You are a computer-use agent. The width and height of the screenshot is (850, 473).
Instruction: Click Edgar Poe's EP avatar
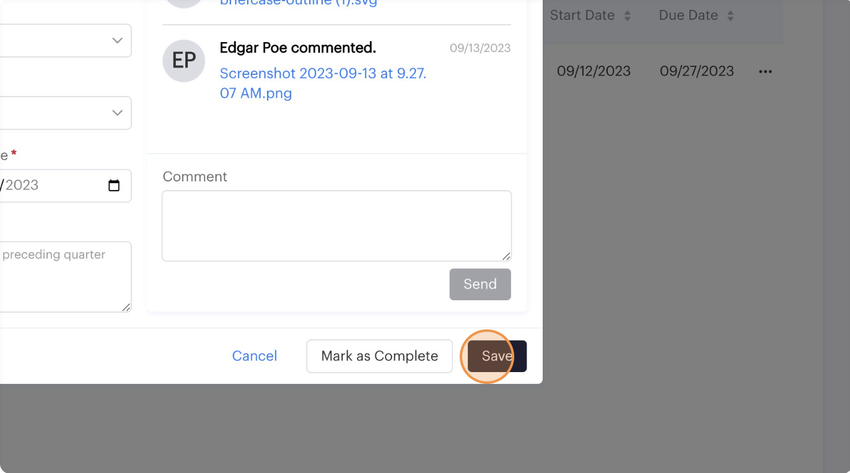tap(184, 61)
